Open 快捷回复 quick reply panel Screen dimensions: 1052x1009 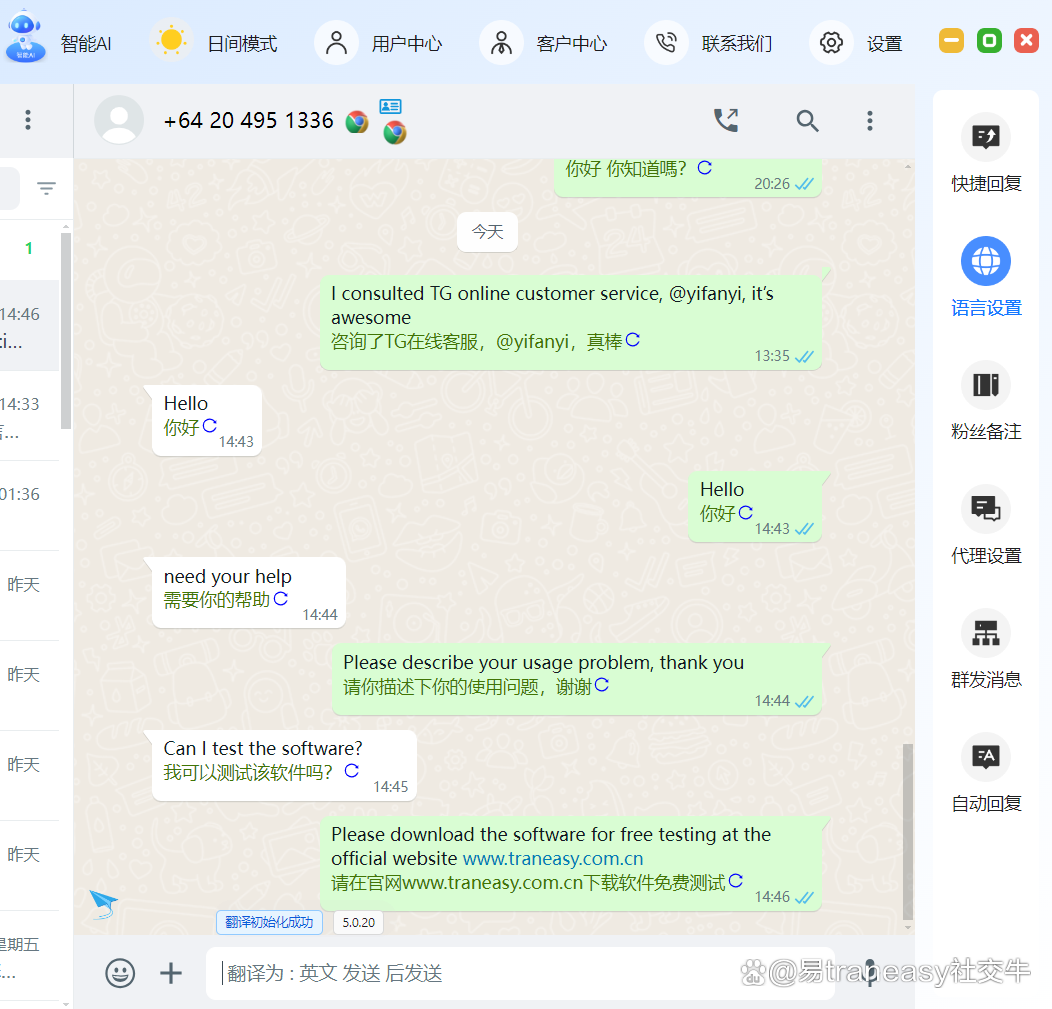(x=986, y=154)
